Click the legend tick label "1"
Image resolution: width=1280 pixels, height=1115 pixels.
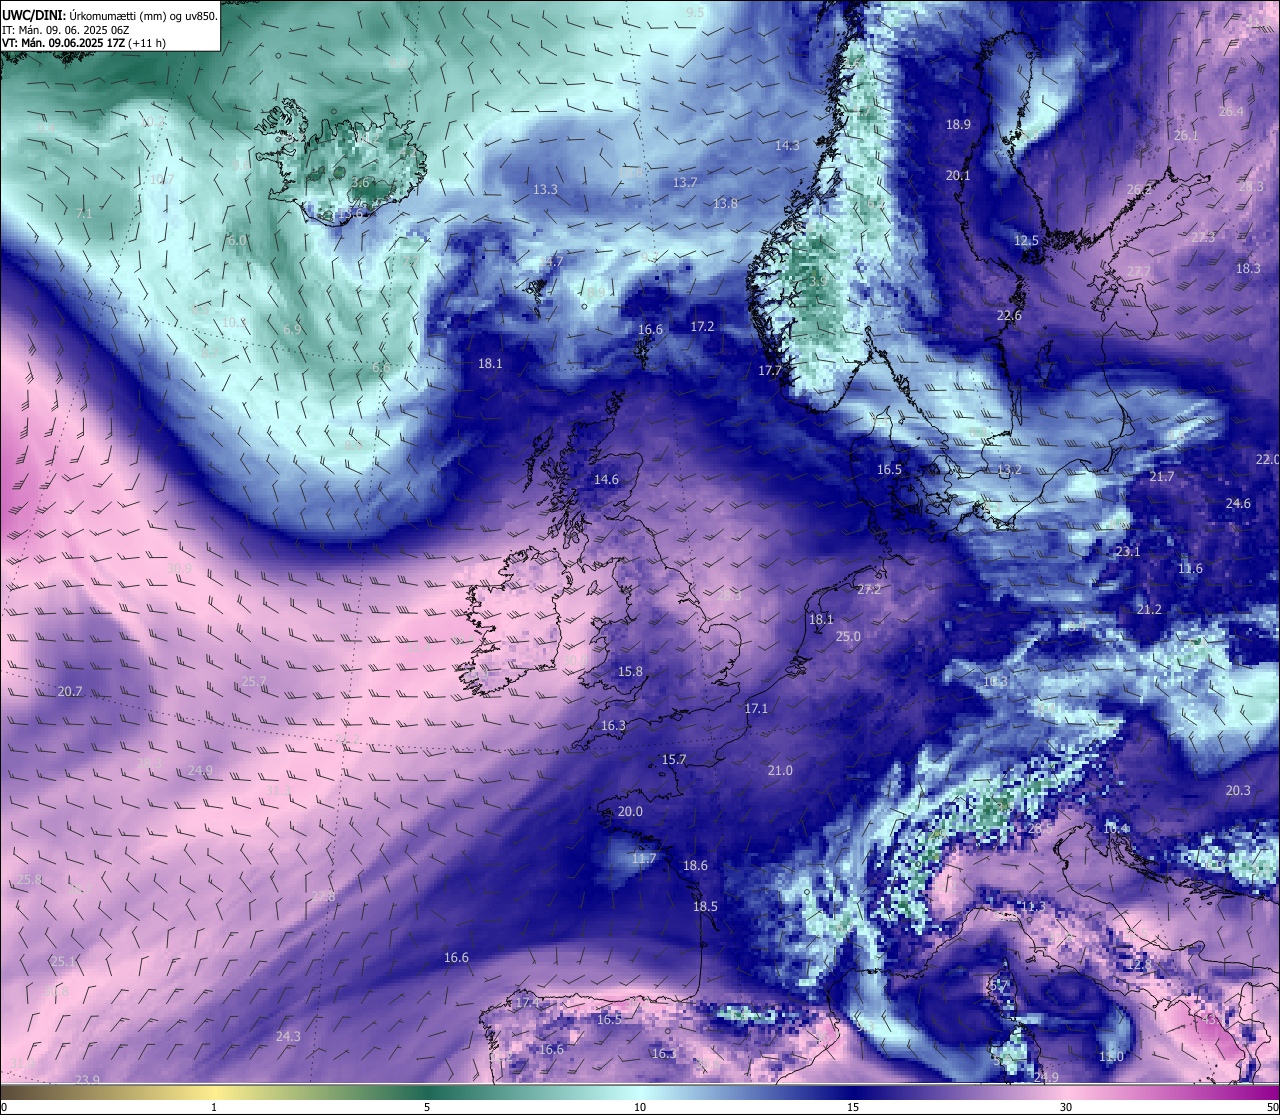tap(214, 1107)
